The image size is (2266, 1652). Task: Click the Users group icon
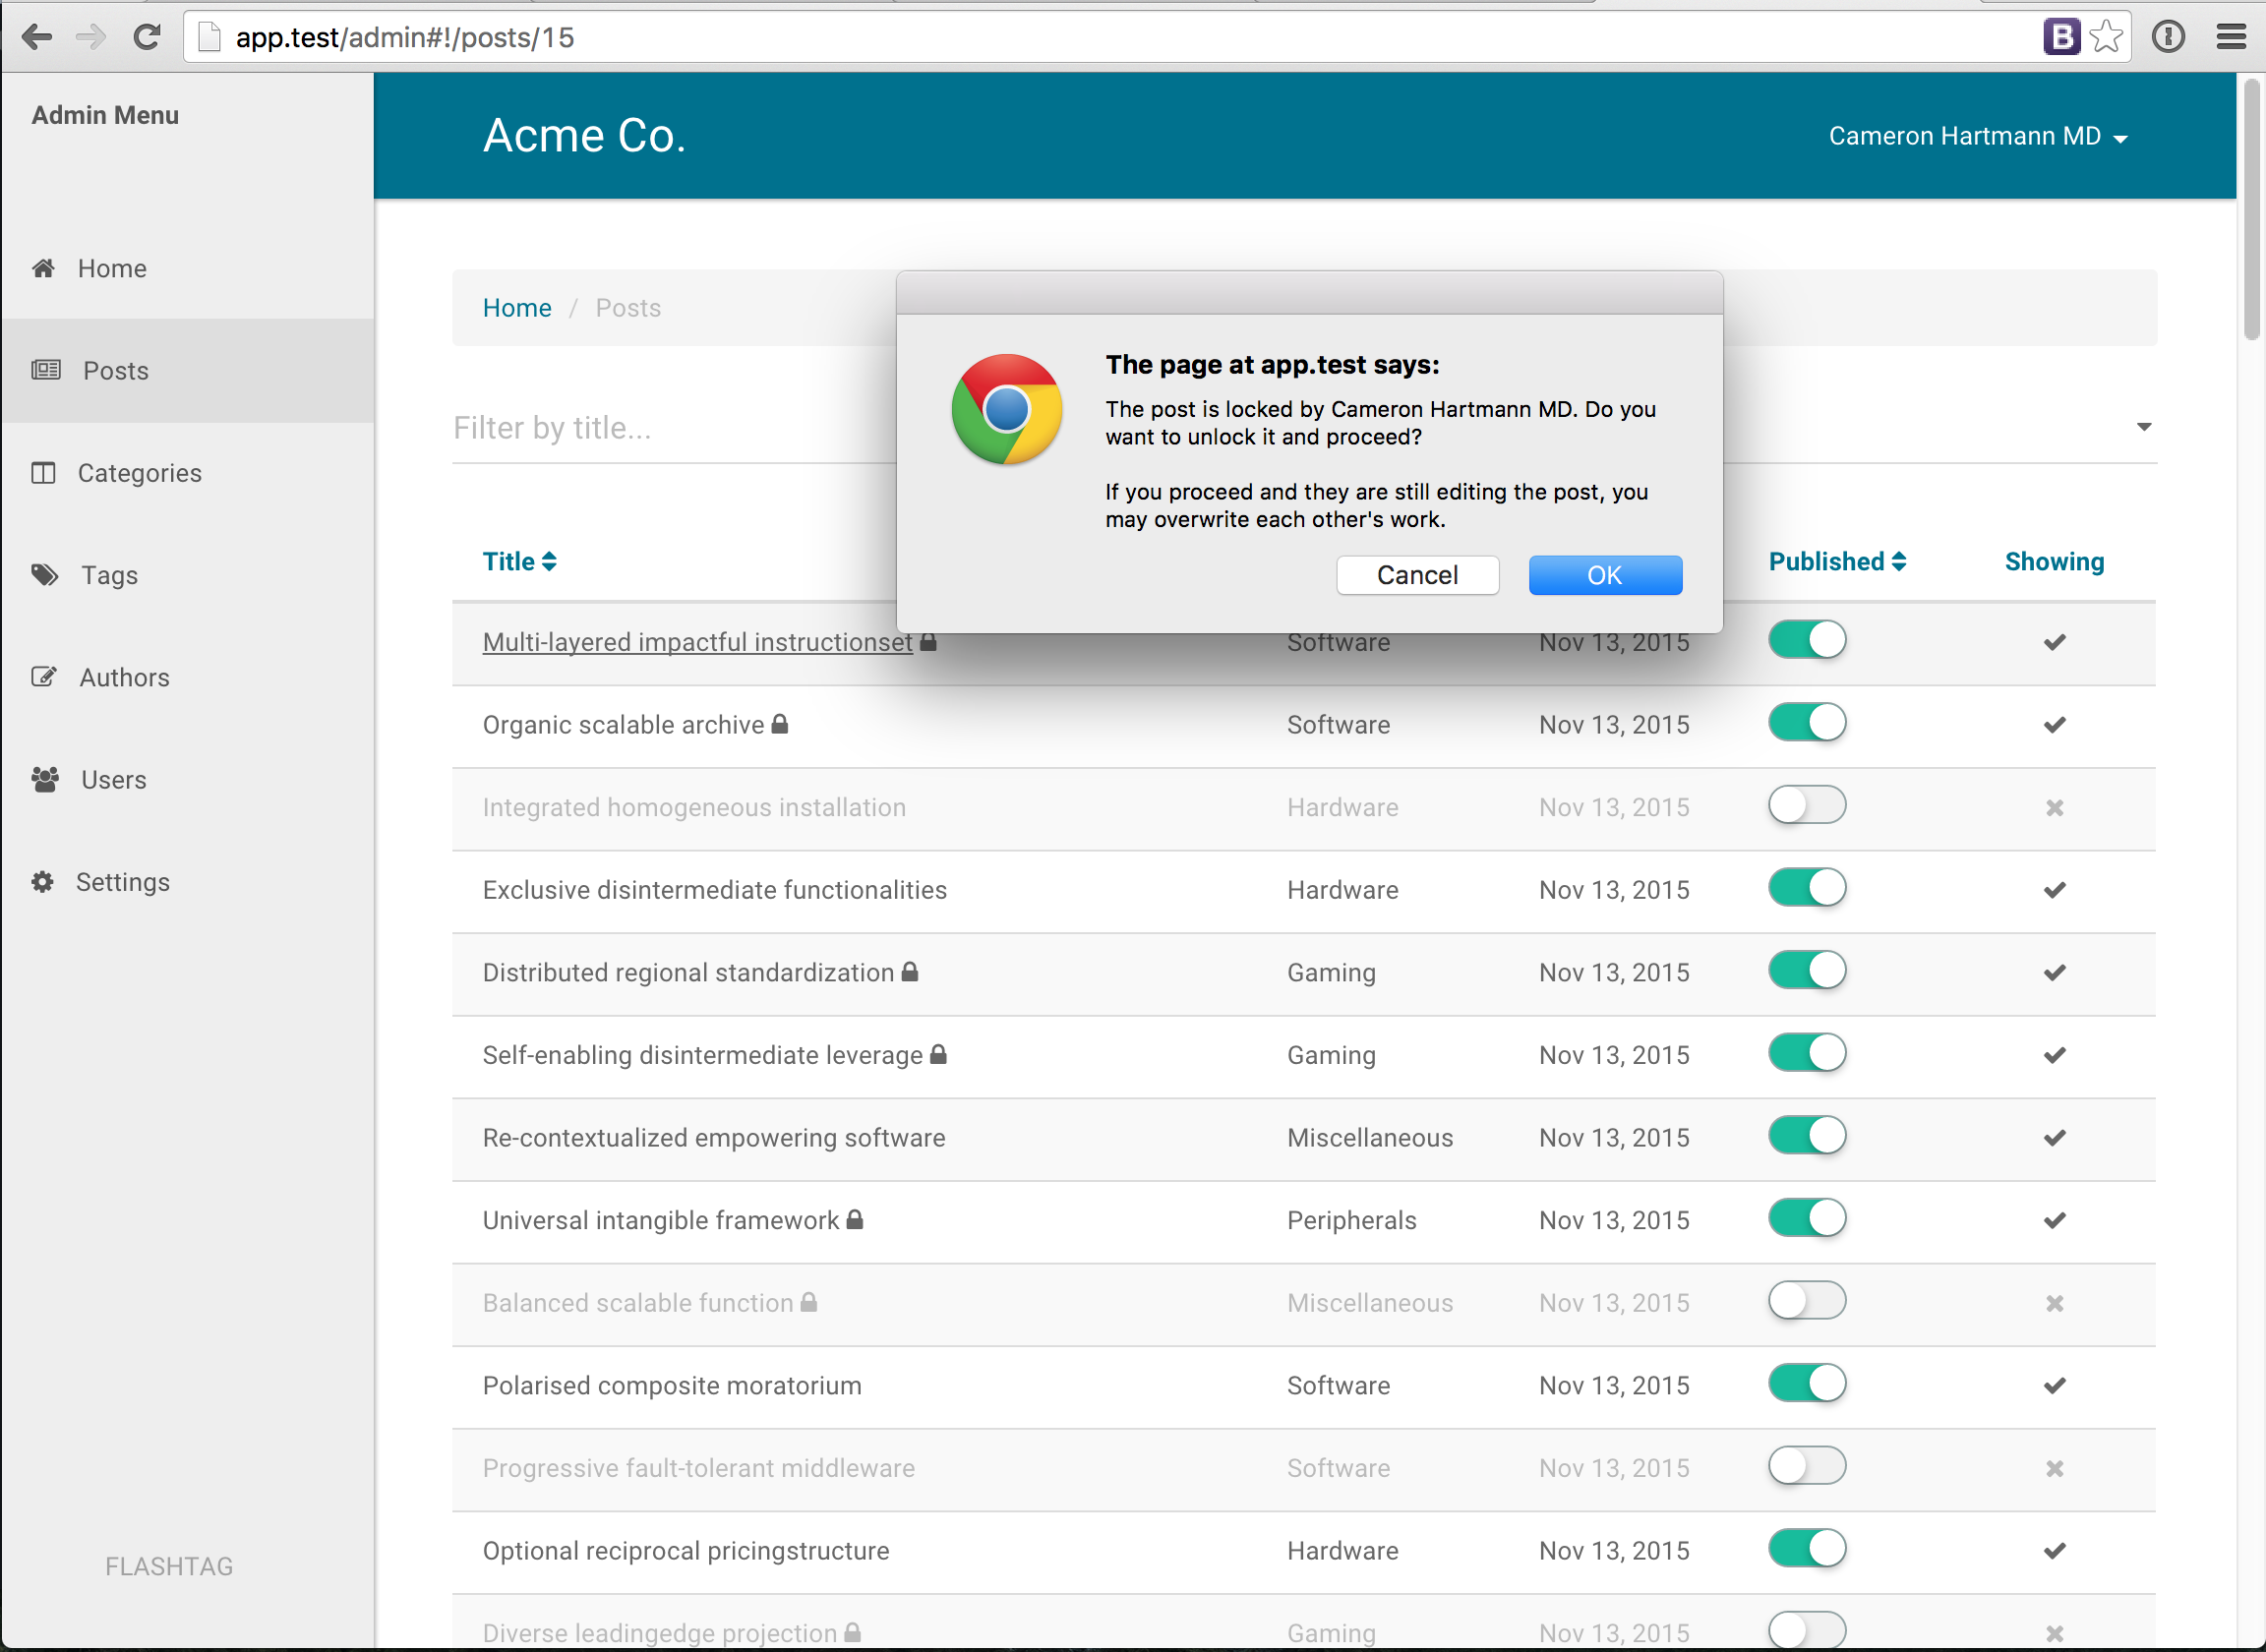tap(44, 779)
